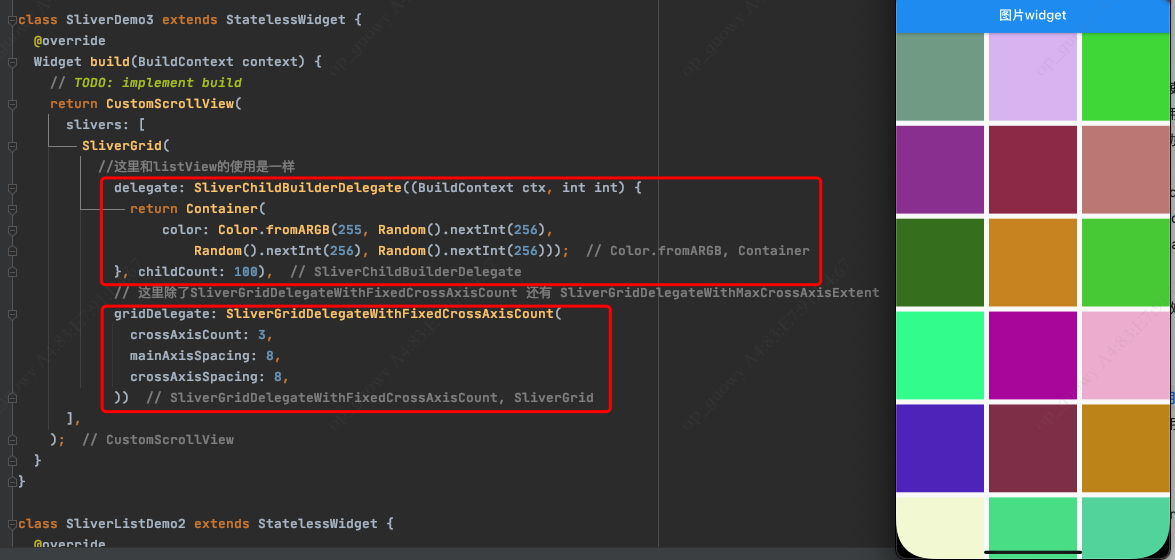Click 'return Container(' code line
1175x560 pixels.
coord(197,208)
